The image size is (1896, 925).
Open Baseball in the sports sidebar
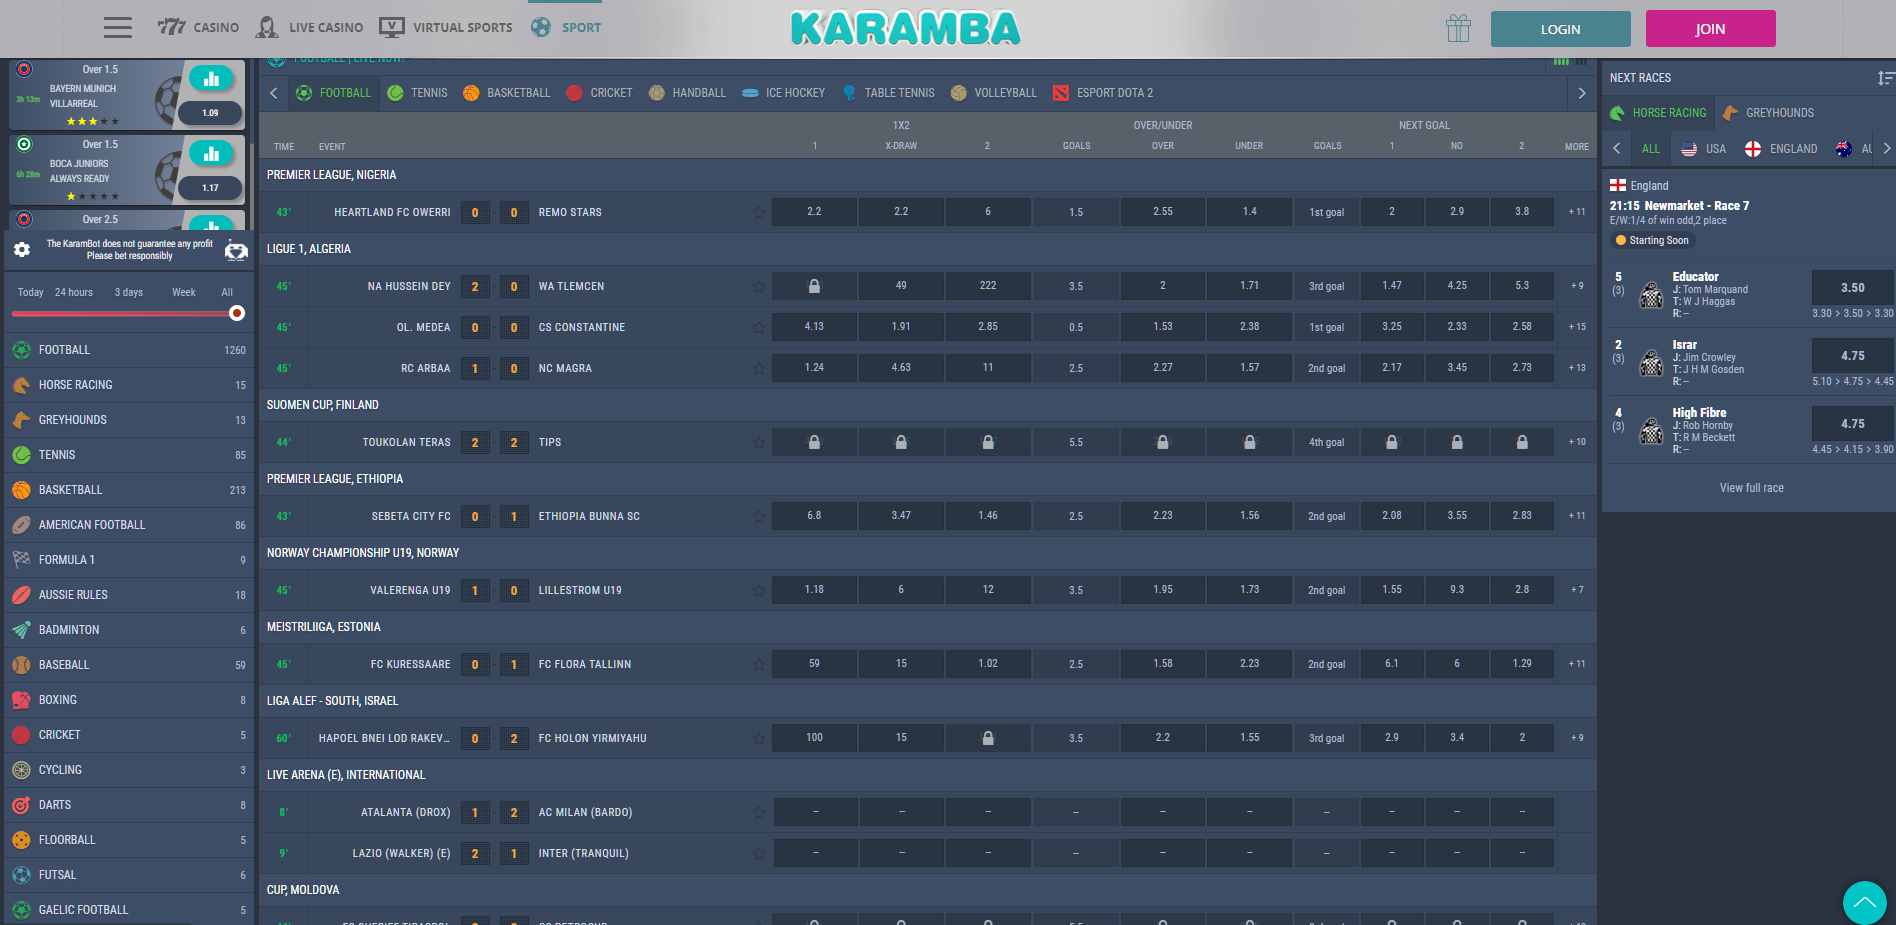click(x=129, y=665)
